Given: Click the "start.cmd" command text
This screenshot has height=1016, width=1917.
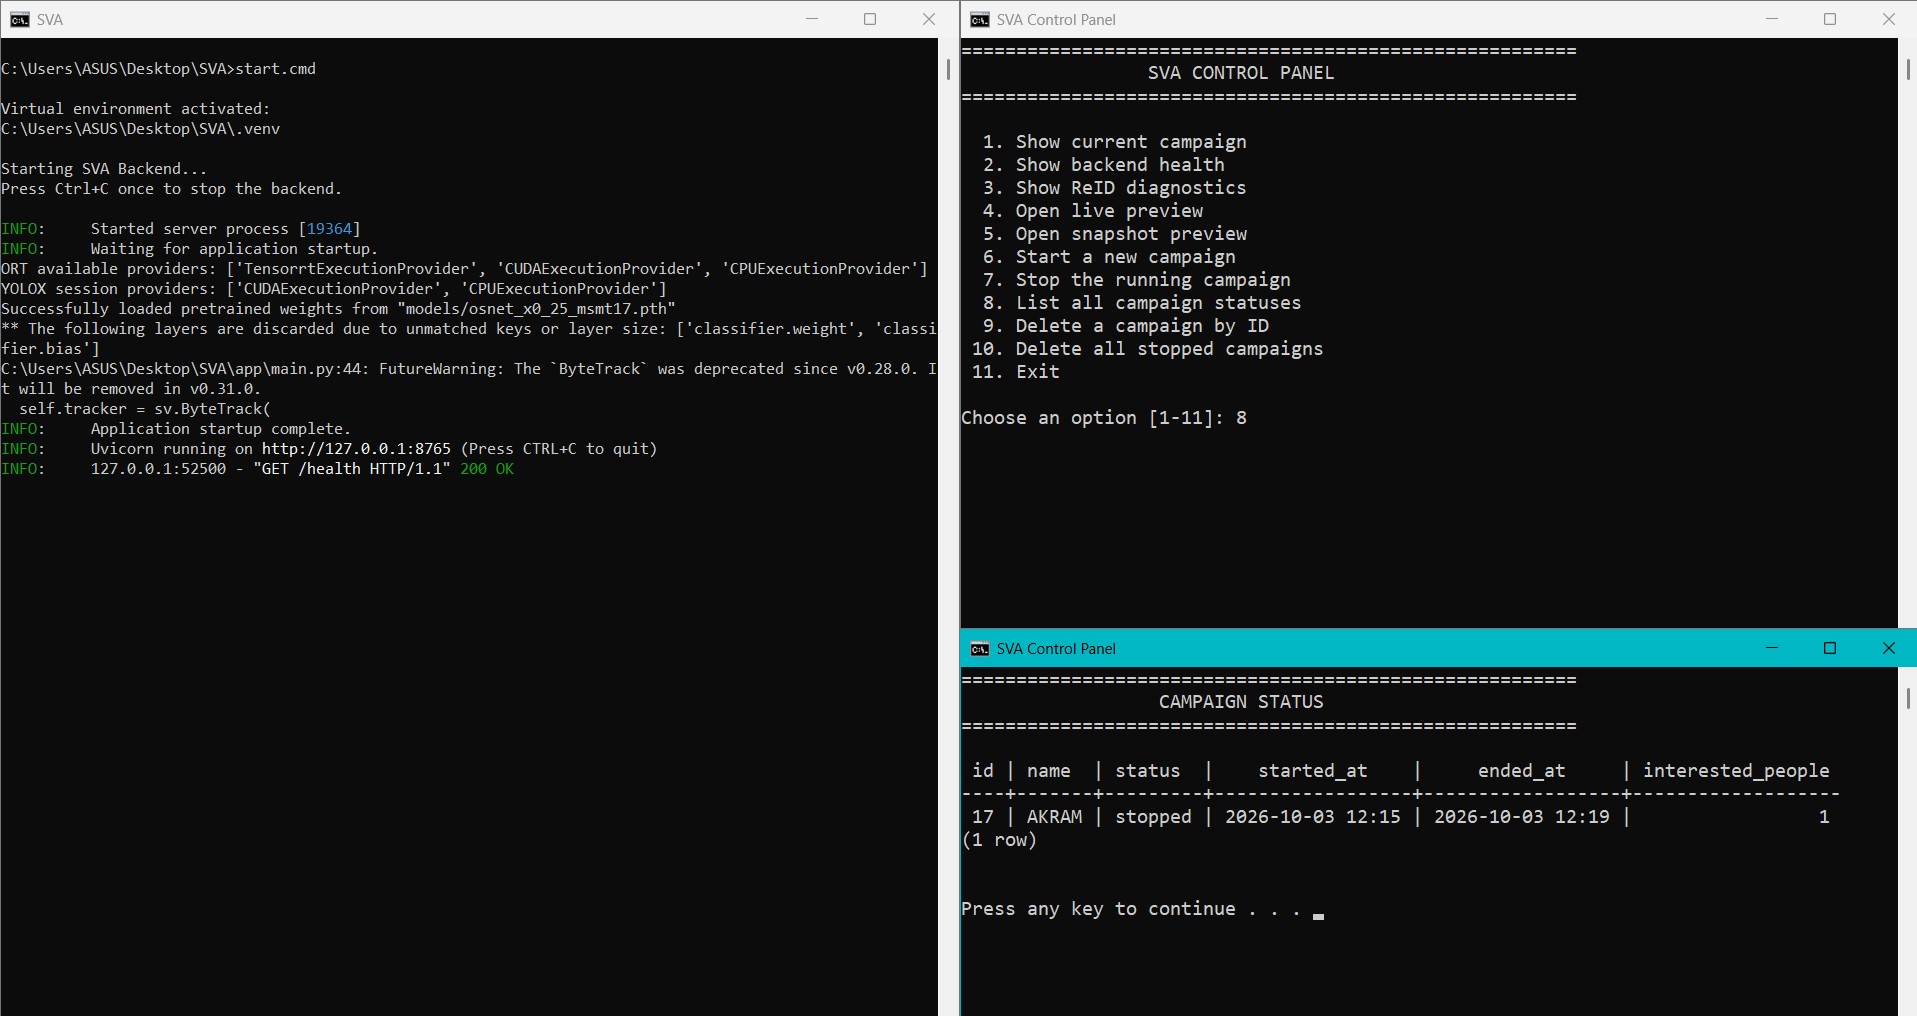Looking at the screenshot, I should [x=275, y=69].
